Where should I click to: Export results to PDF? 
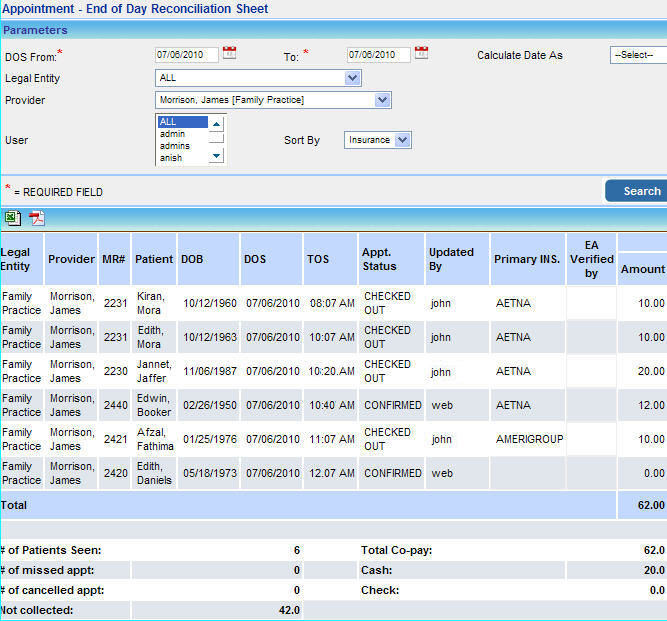point(37,218)
